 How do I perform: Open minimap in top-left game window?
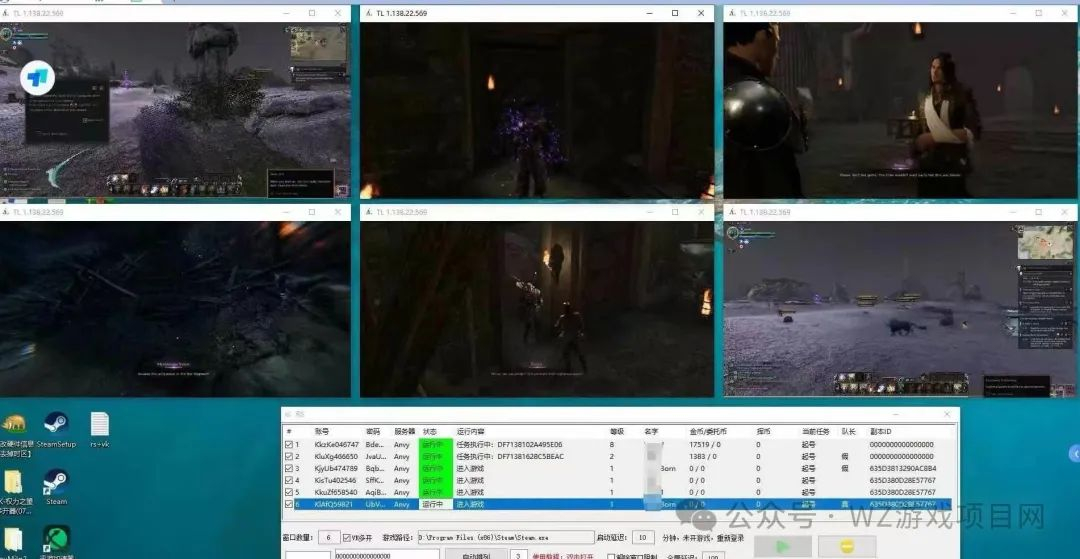point(312,44)
